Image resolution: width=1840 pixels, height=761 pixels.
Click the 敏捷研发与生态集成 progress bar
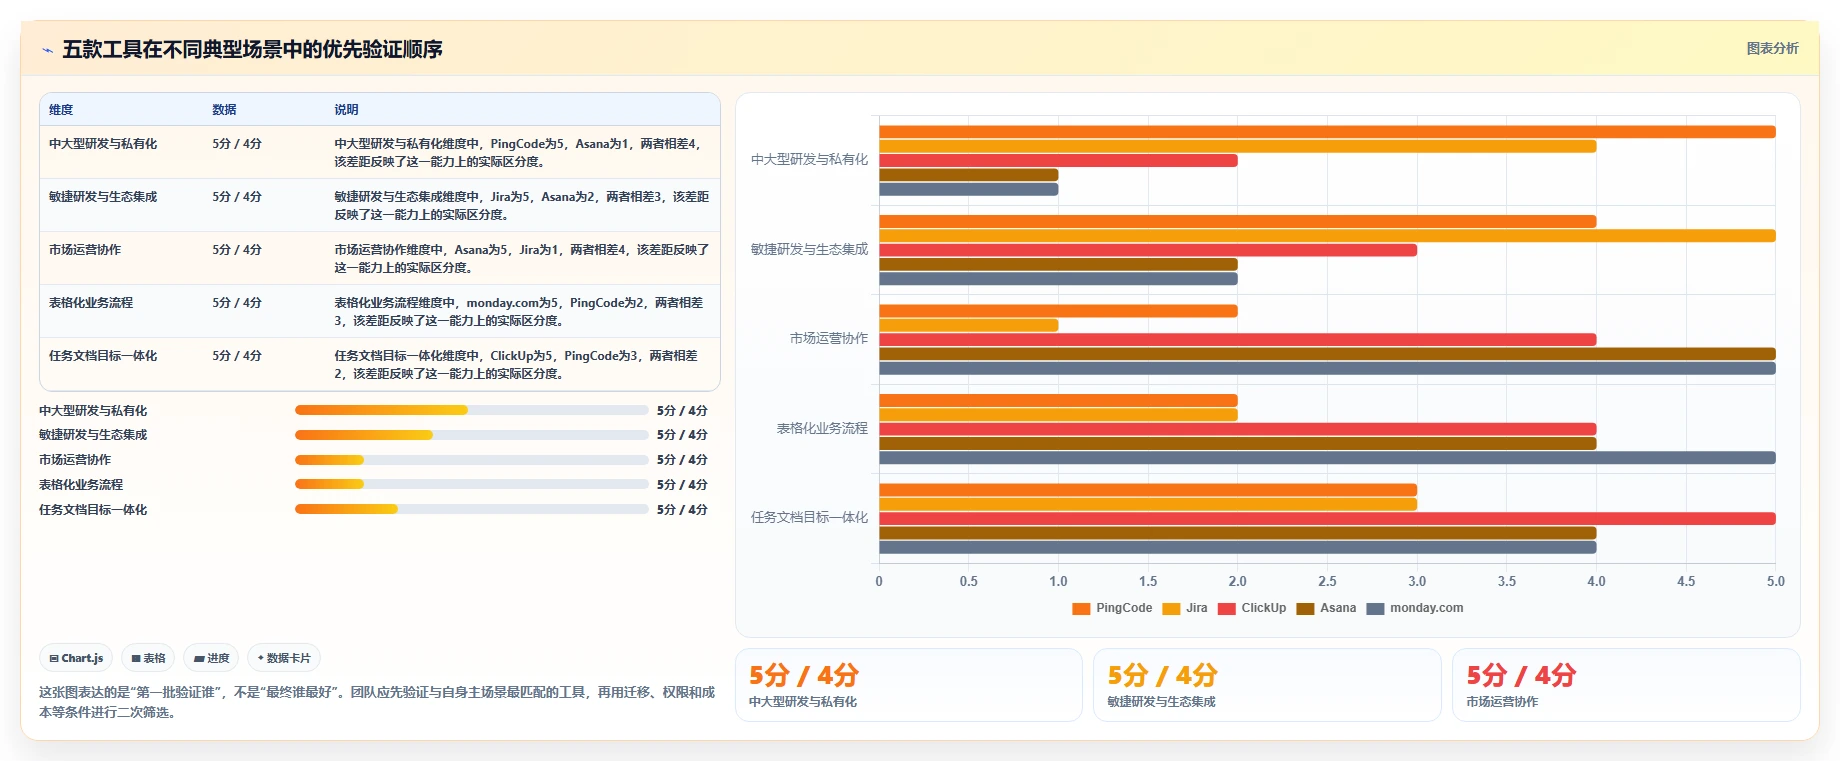pyautogui.click(x=472, y=435)
